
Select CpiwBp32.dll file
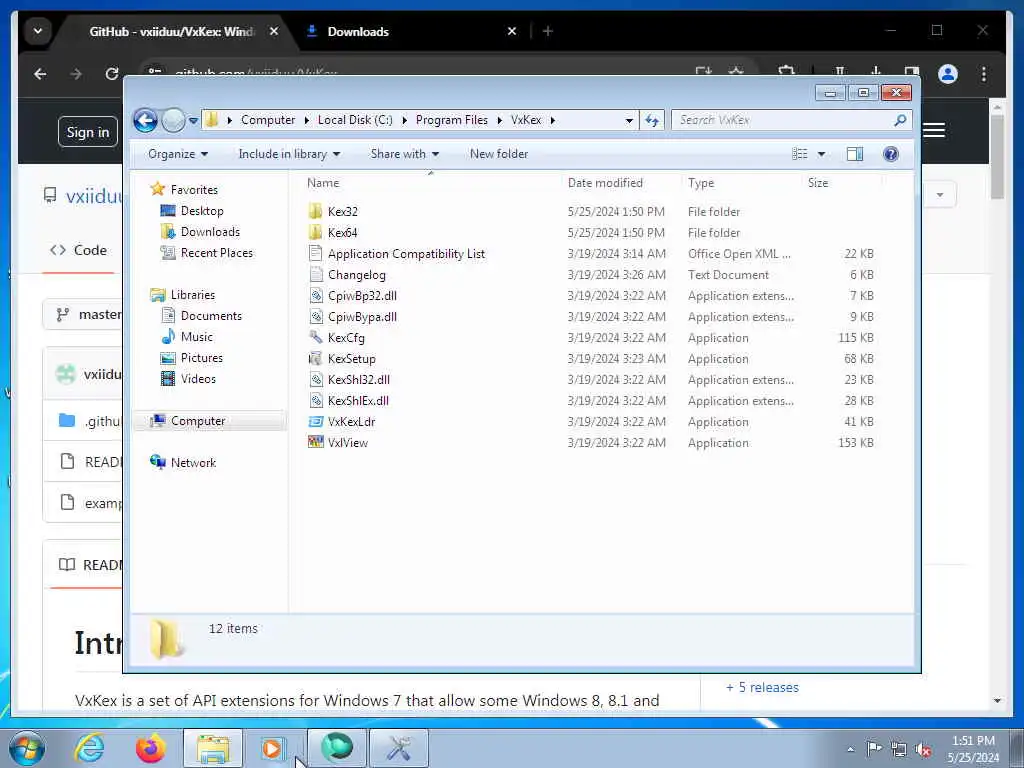coord(362,296)
